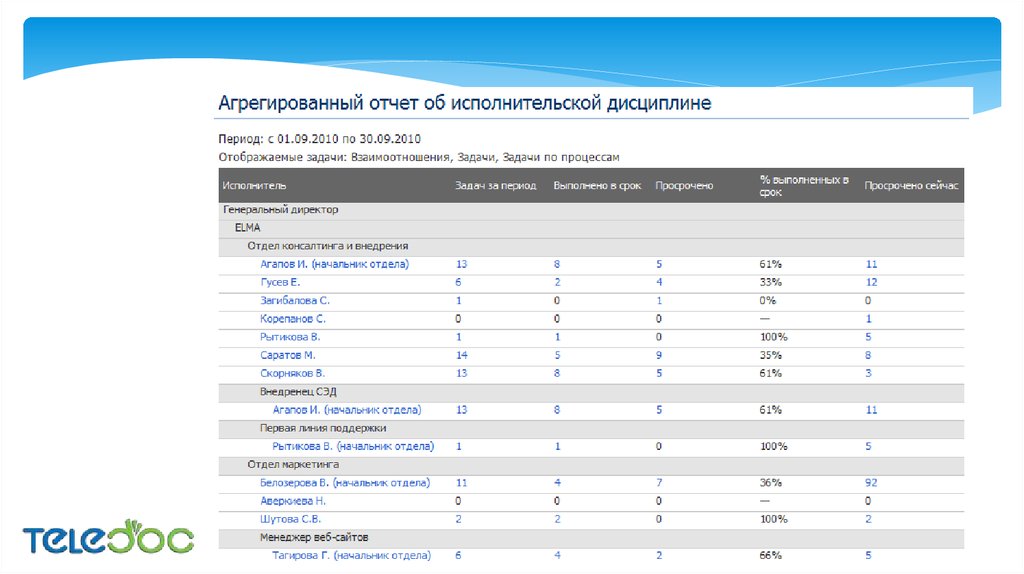Open the Гусев Е. employee link

tap(280, 283)
